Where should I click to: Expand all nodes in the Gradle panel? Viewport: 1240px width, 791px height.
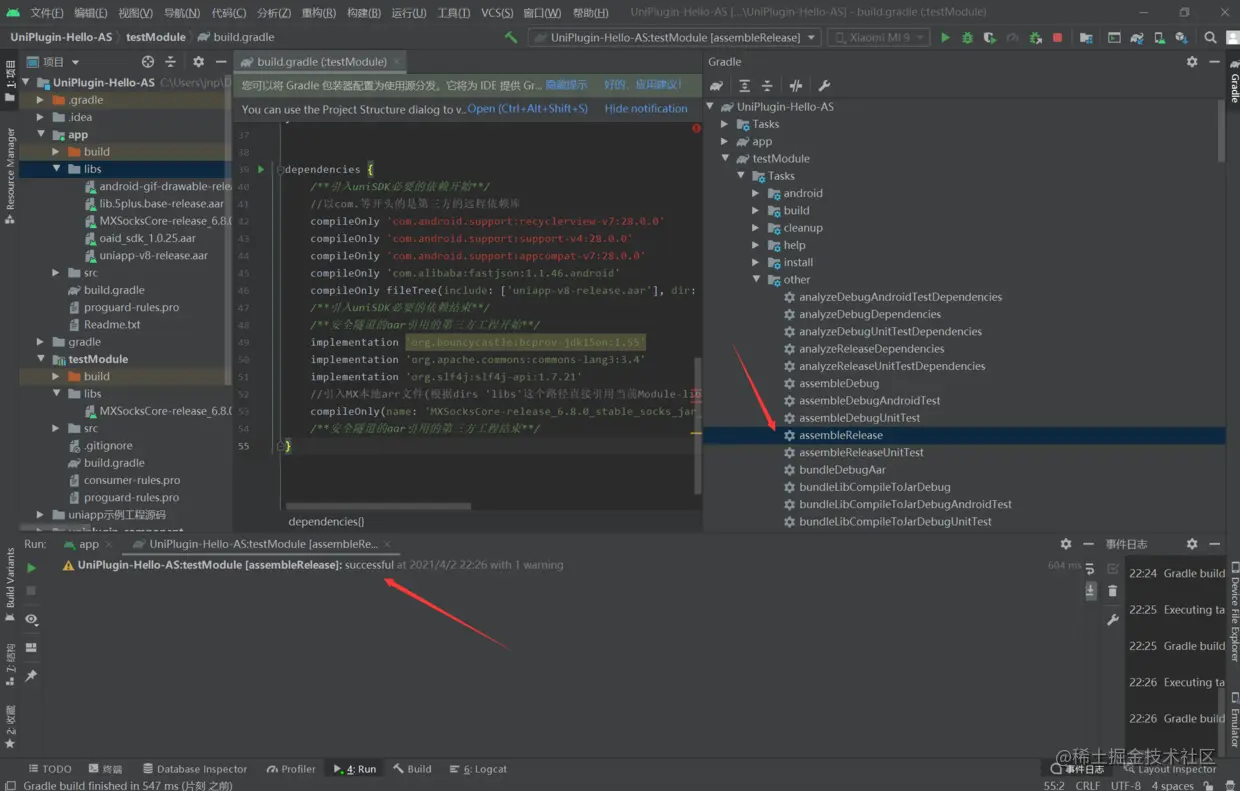[744, 86]
